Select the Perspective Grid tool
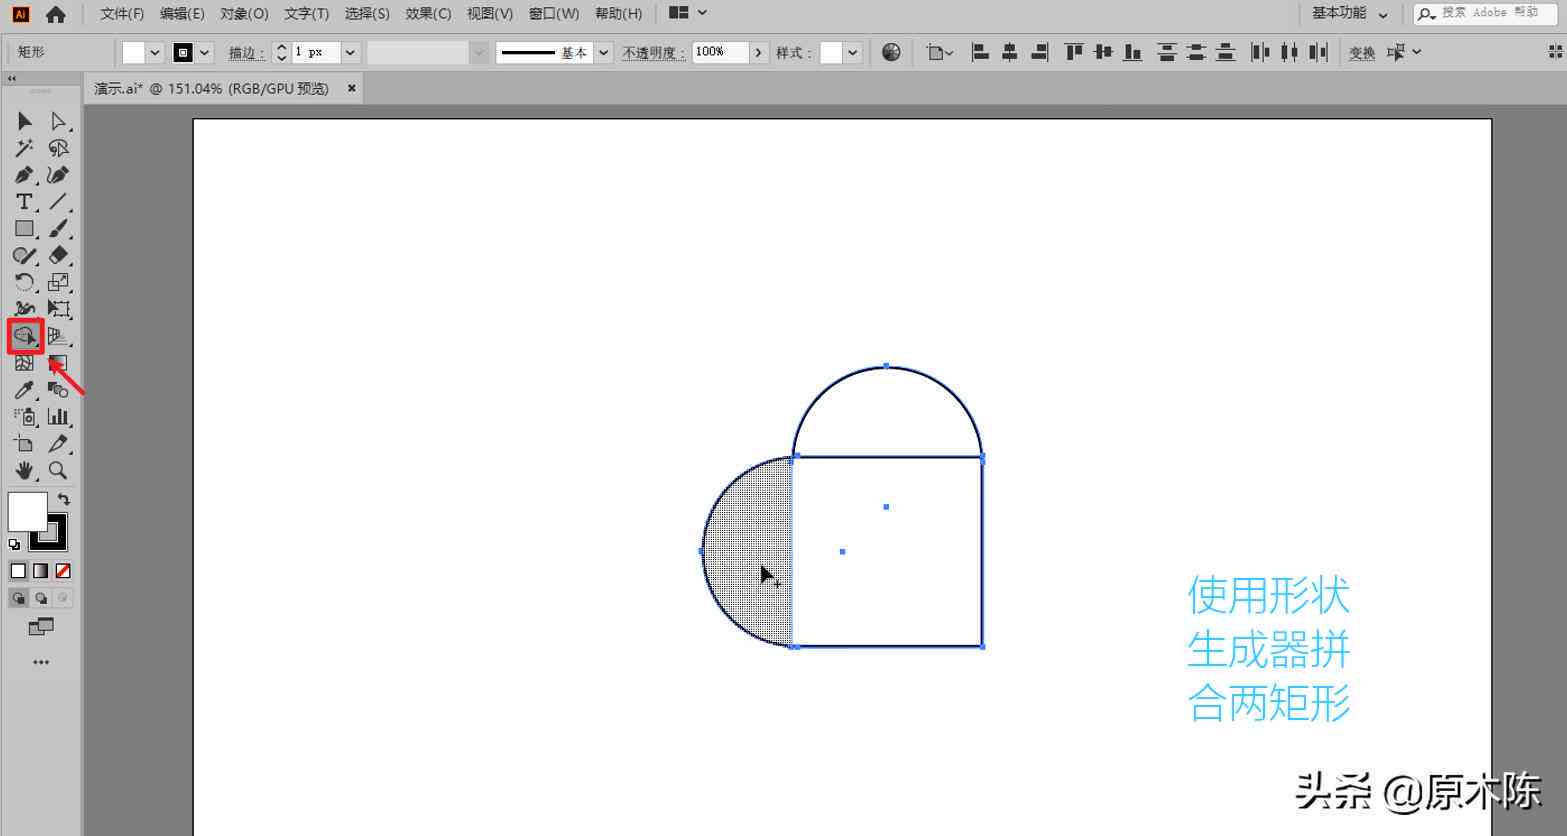Screen dimensions: 1567x836 pos(59,337)
